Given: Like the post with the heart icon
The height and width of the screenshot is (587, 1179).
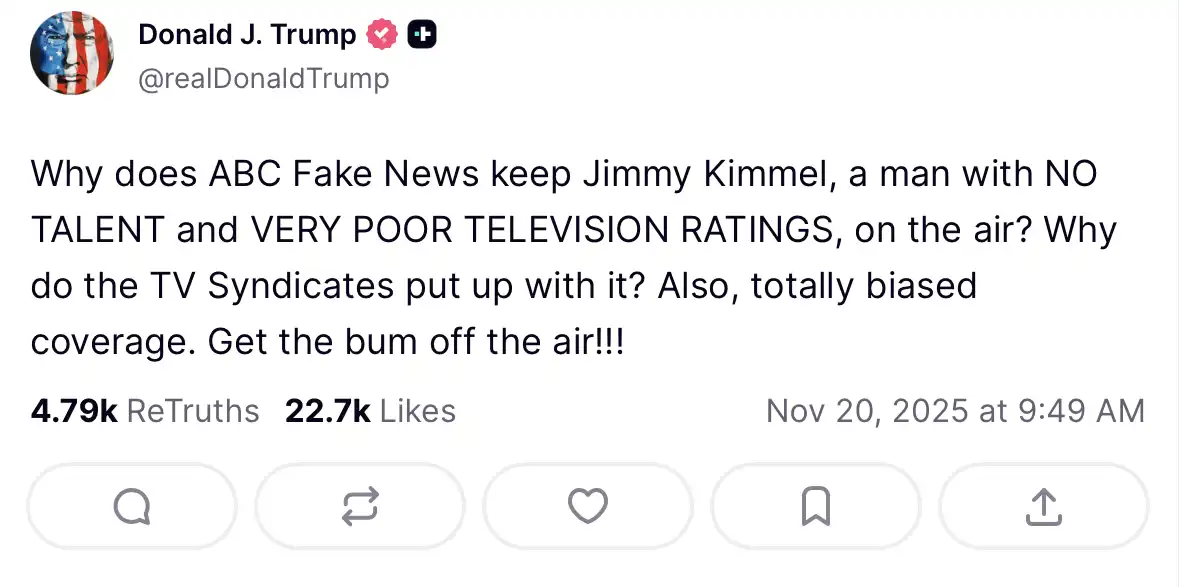Looking at the screenshot, I should [x=588, y=507].
